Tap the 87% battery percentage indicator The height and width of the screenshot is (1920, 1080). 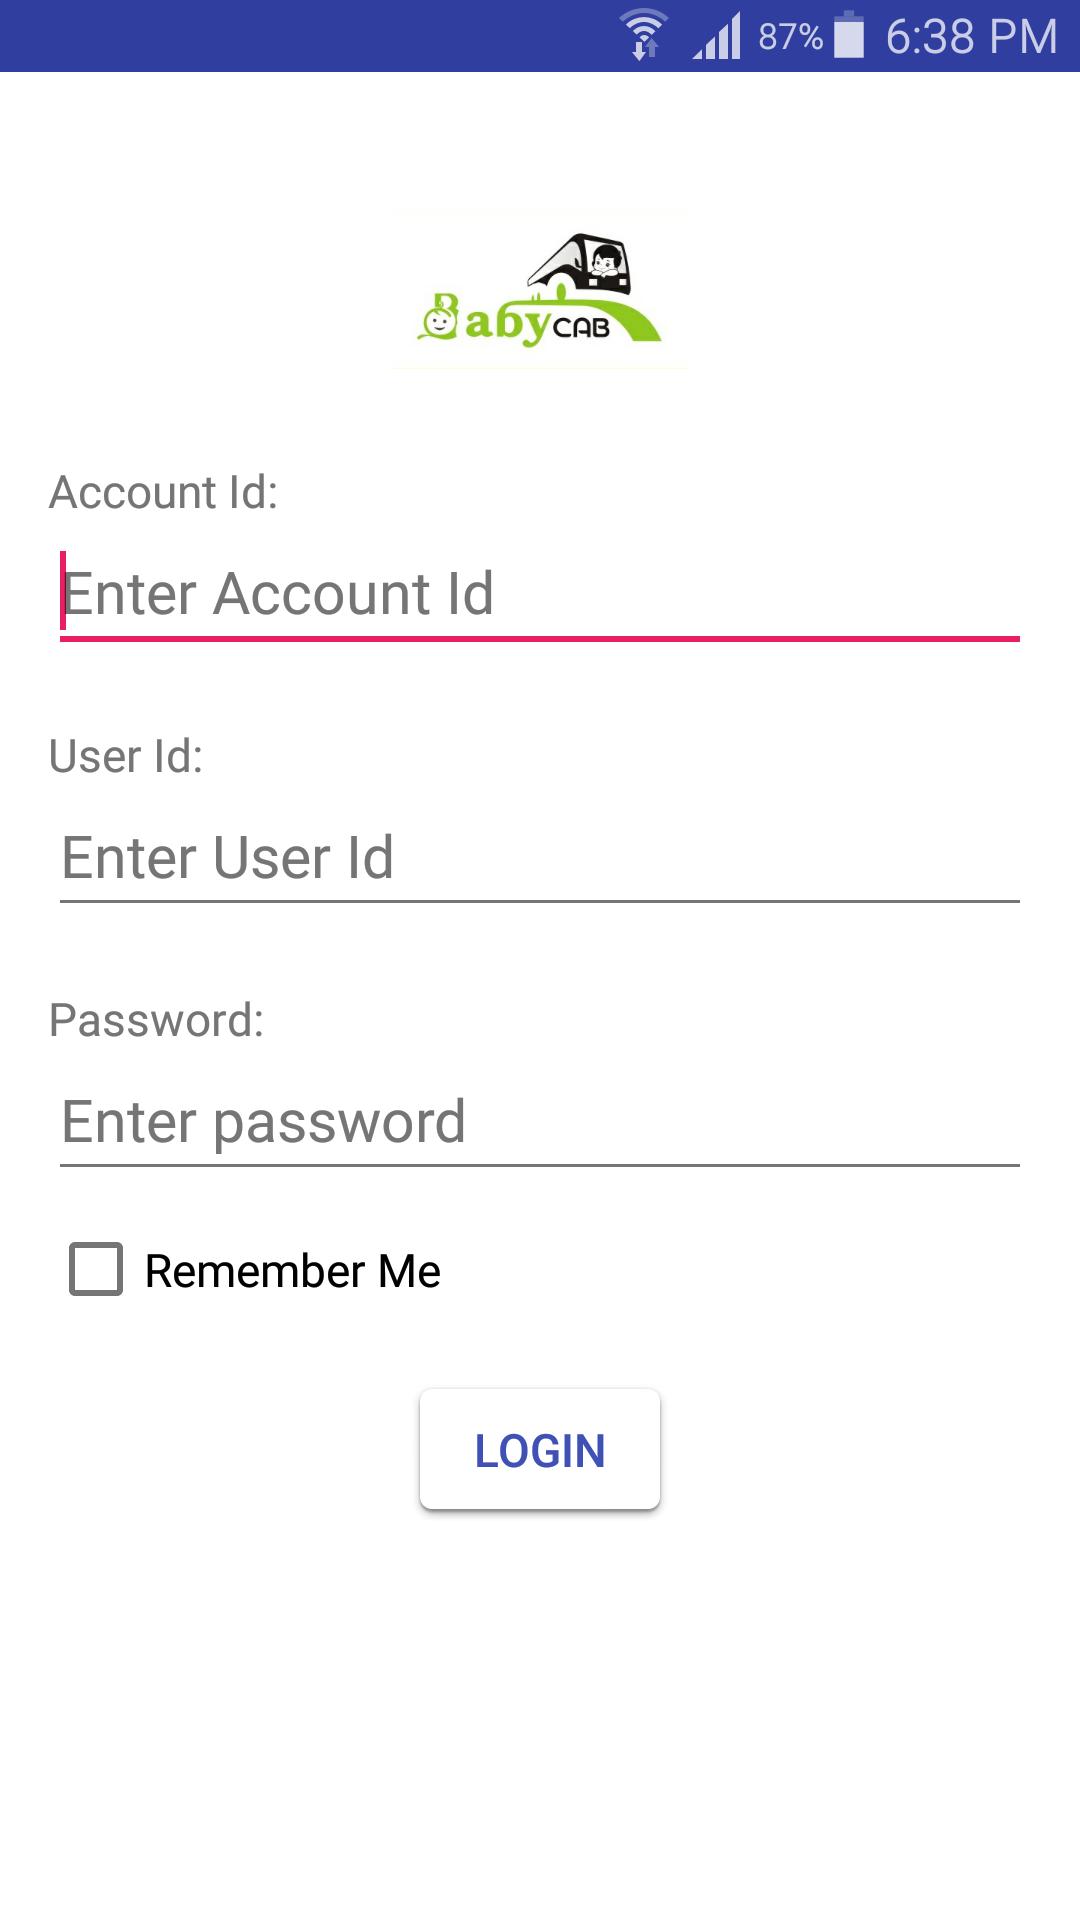click(790, 37)
